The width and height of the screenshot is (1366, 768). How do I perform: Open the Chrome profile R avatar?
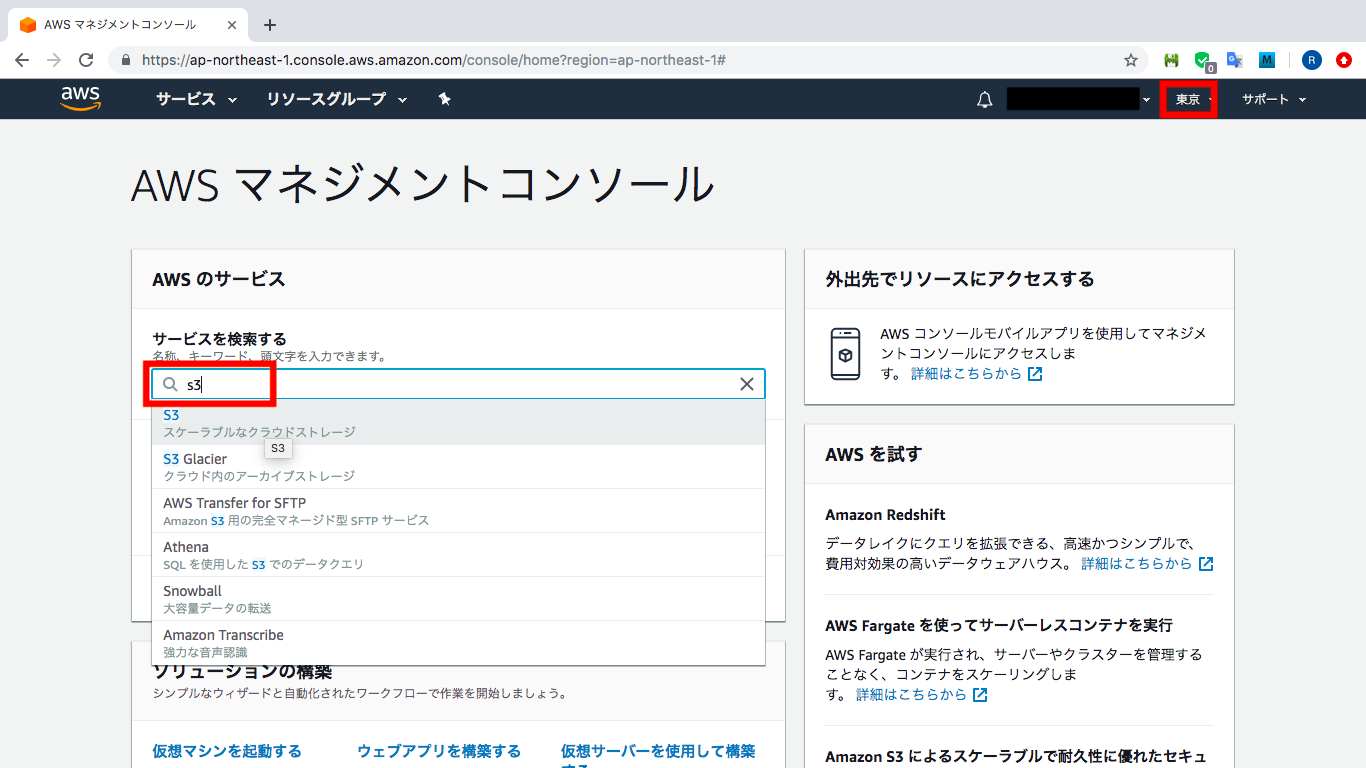(1312, 60)
